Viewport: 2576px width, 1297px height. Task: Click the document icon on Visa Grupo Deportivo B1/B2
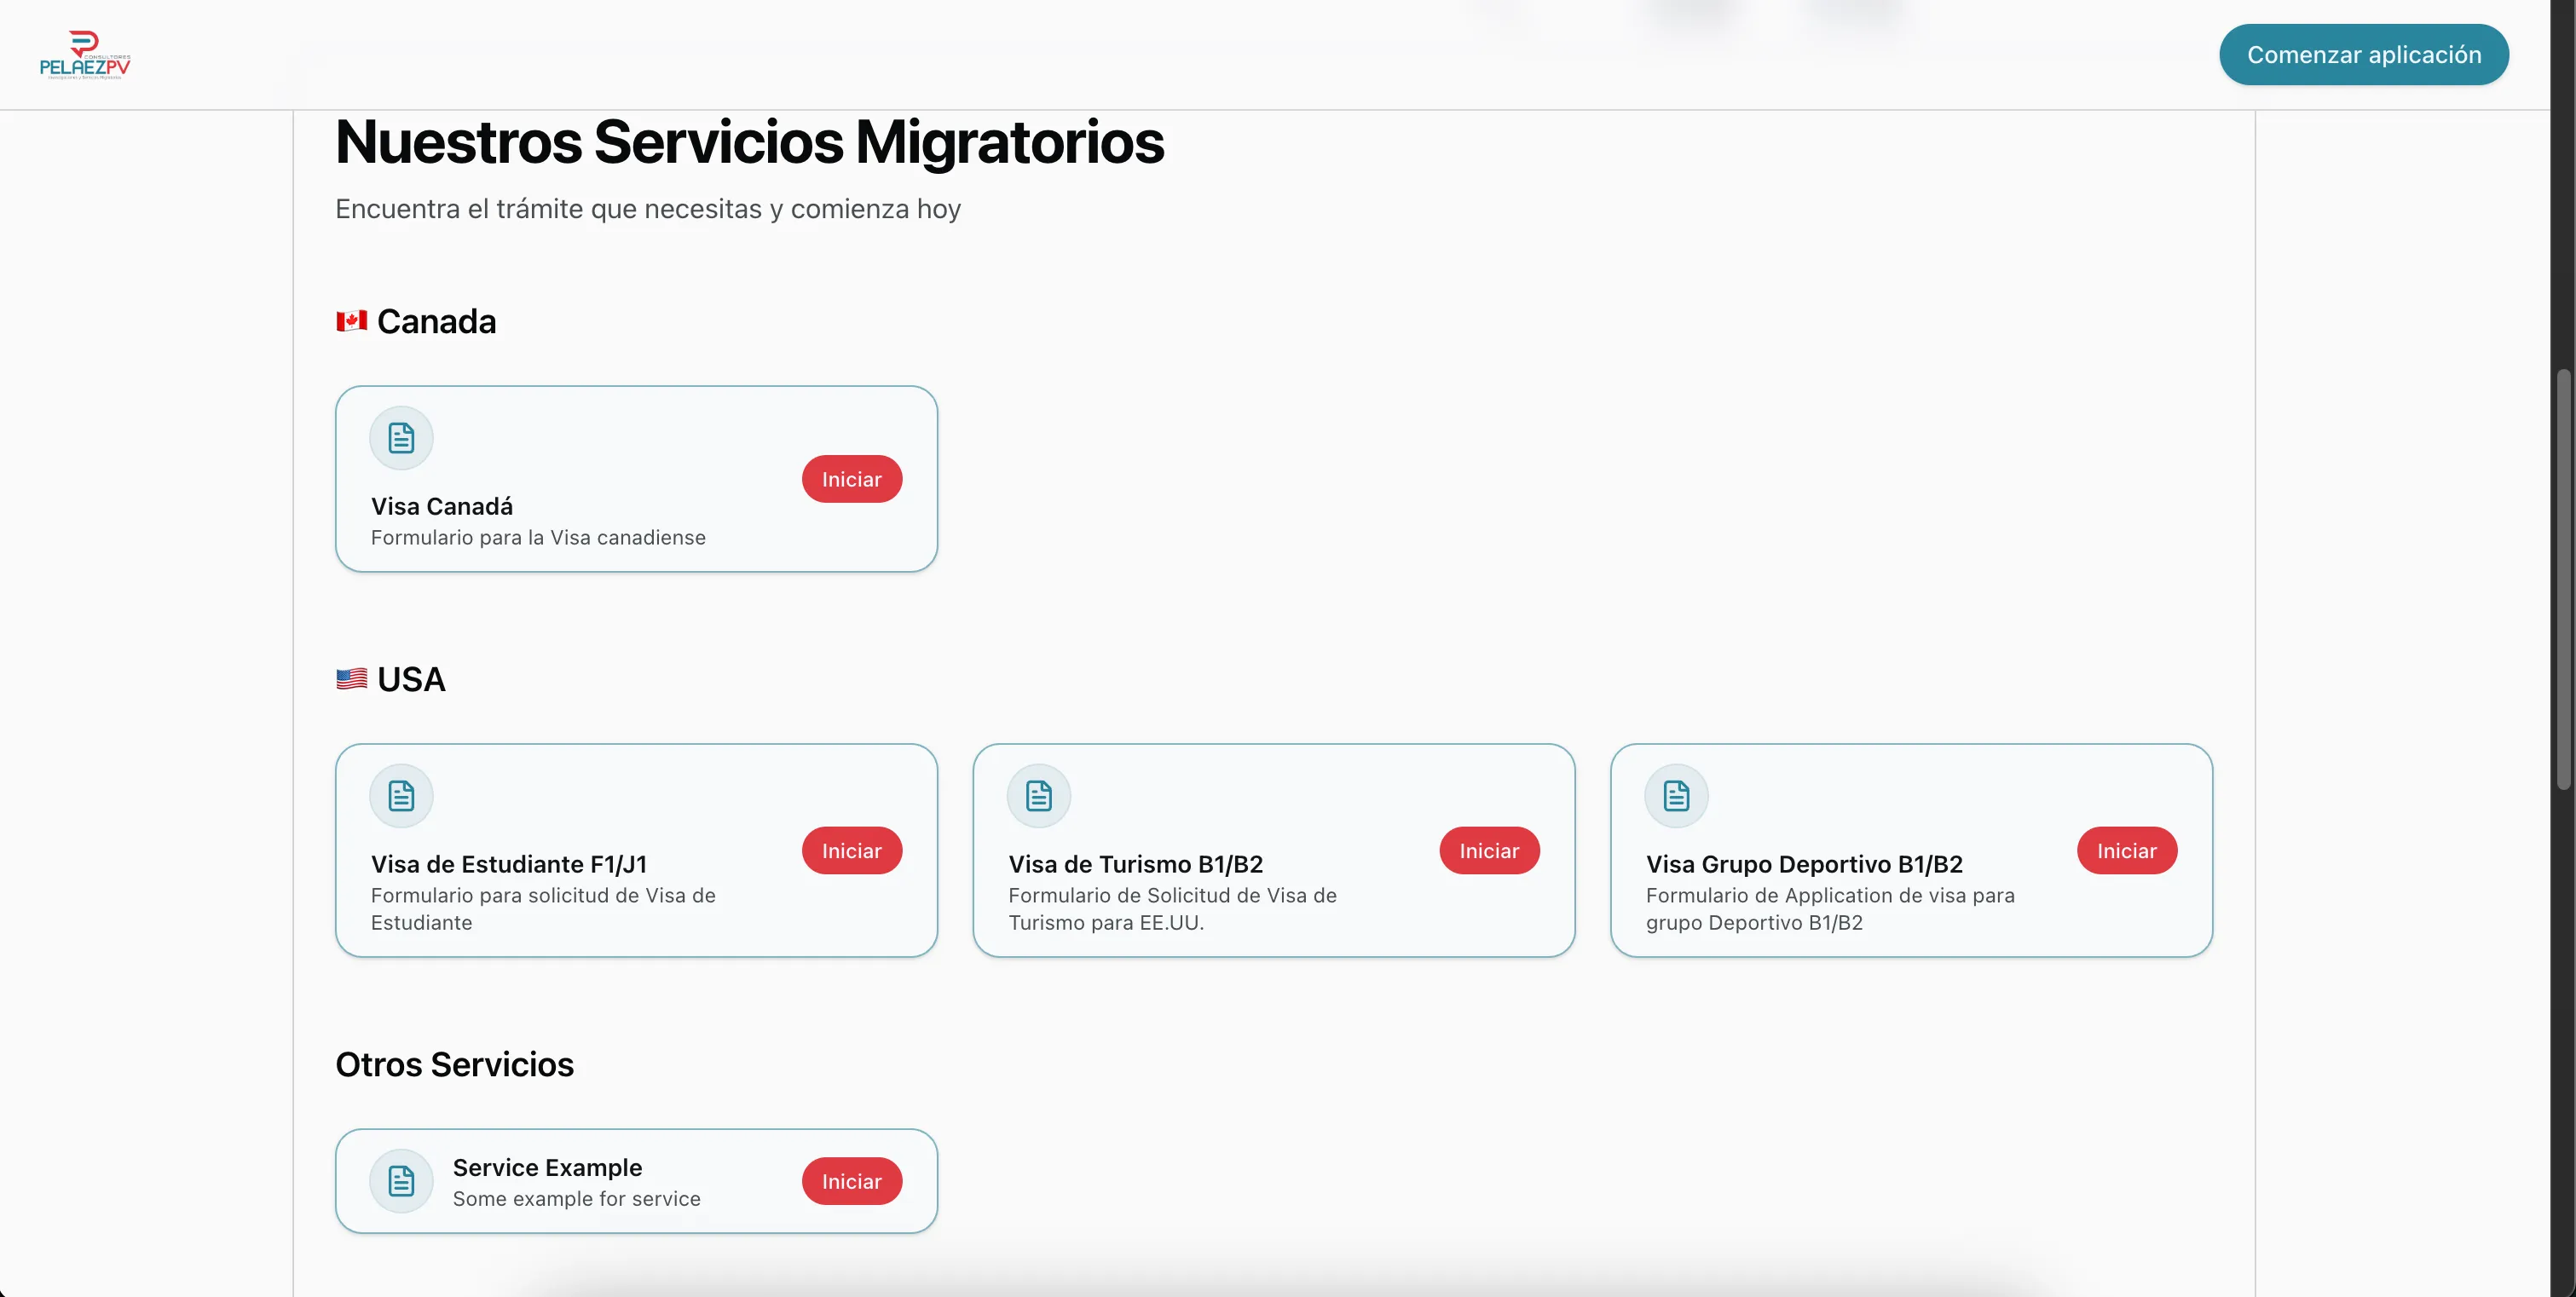[1676, 795]
